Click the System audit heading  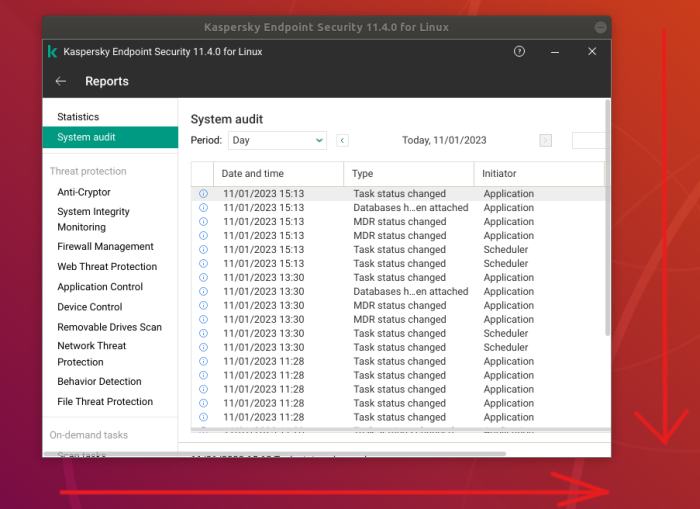pos(227,119)
